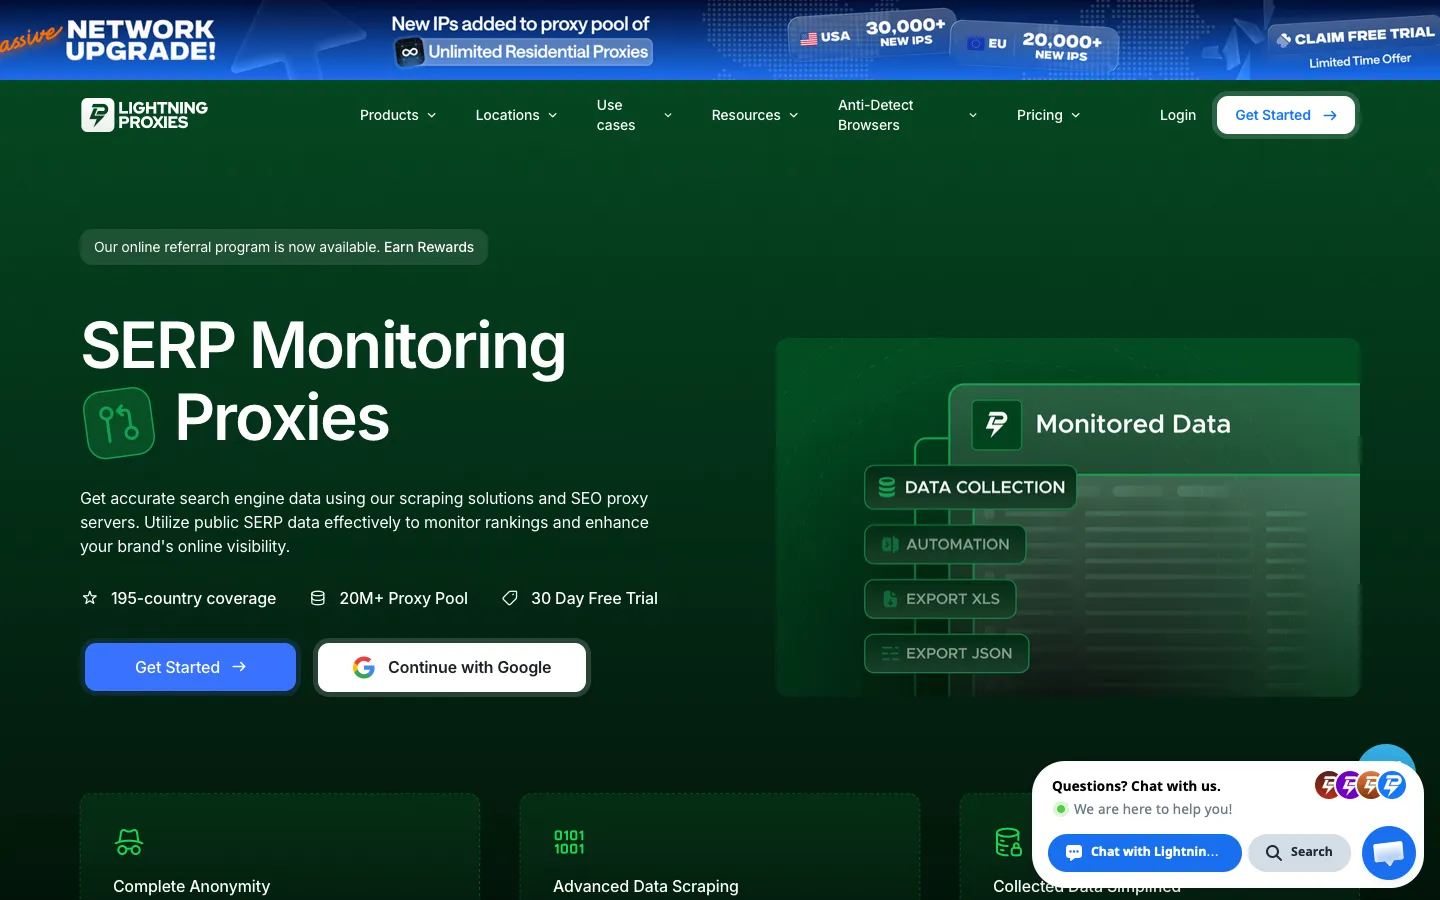Continue with Google sign-in
Viewport: 1440px width, 900px height.
pos(452,667)
